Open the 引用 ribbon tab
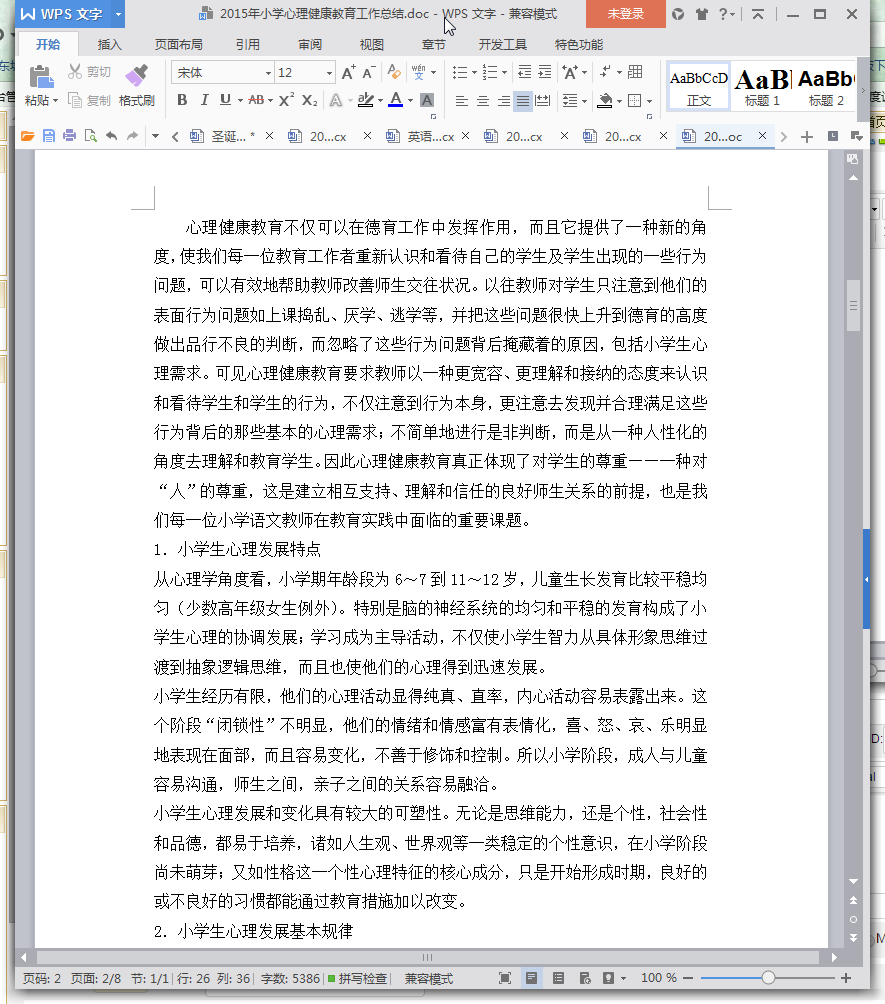Viewport: 885px width, 1004px height. (248, 44)
